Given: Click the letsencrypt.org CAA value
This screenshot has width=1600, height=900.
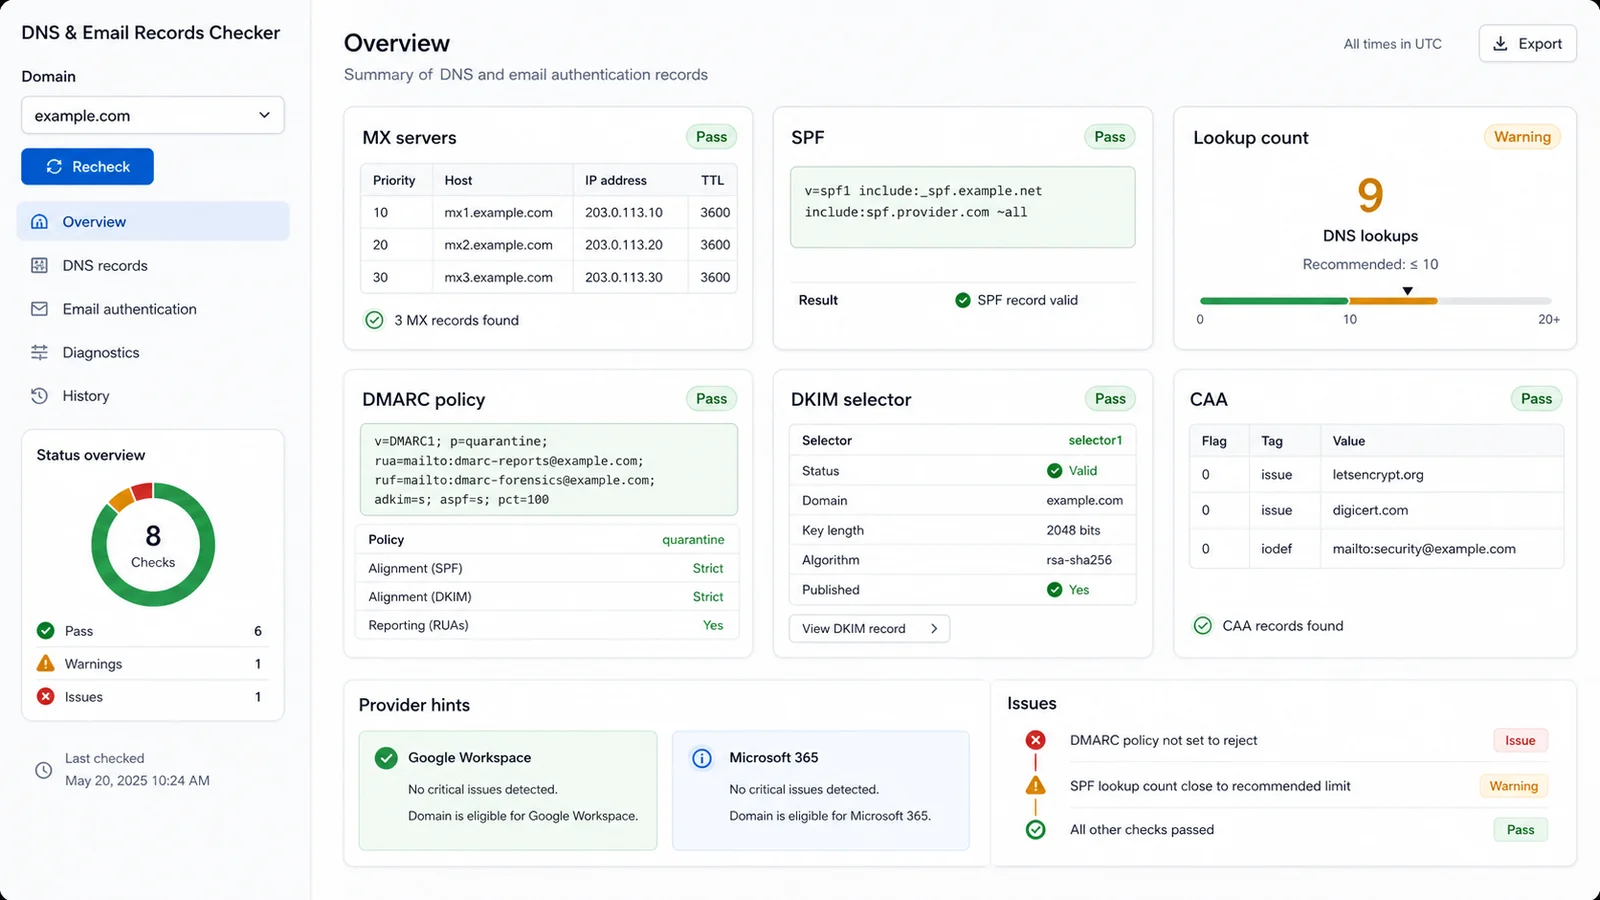Looking at the screenshot, I should pyautogui.click(x=1378, y=475).
